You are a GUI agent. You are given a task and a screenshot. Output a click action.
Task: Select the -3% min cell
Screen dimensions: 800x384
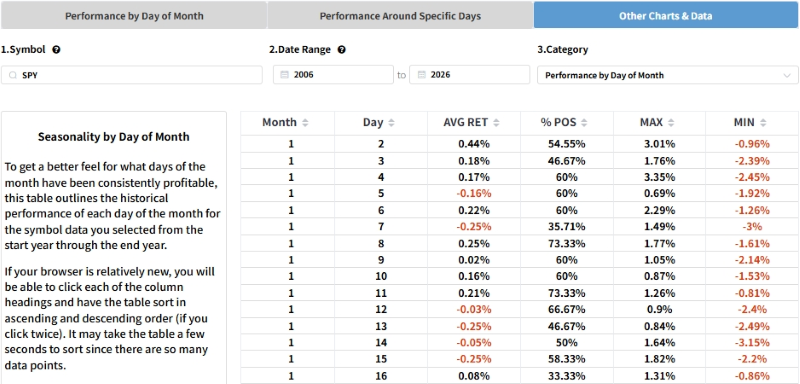[x=752, y=226]
